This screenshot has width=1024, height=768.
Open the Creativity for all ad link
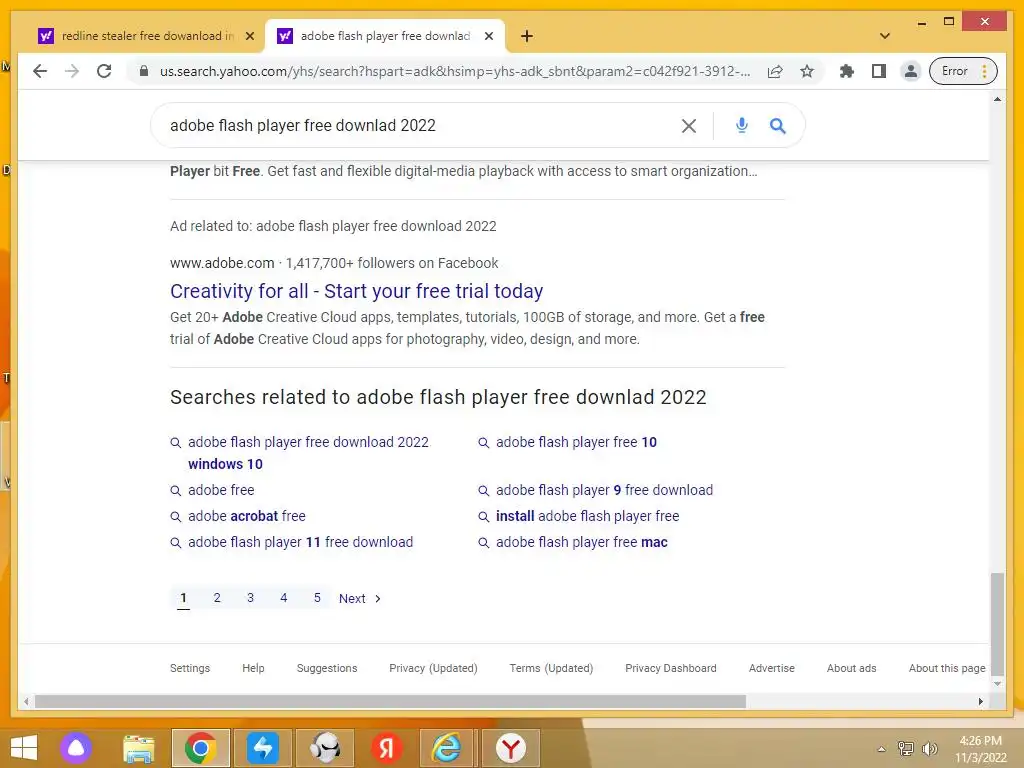tap(357, 291)
